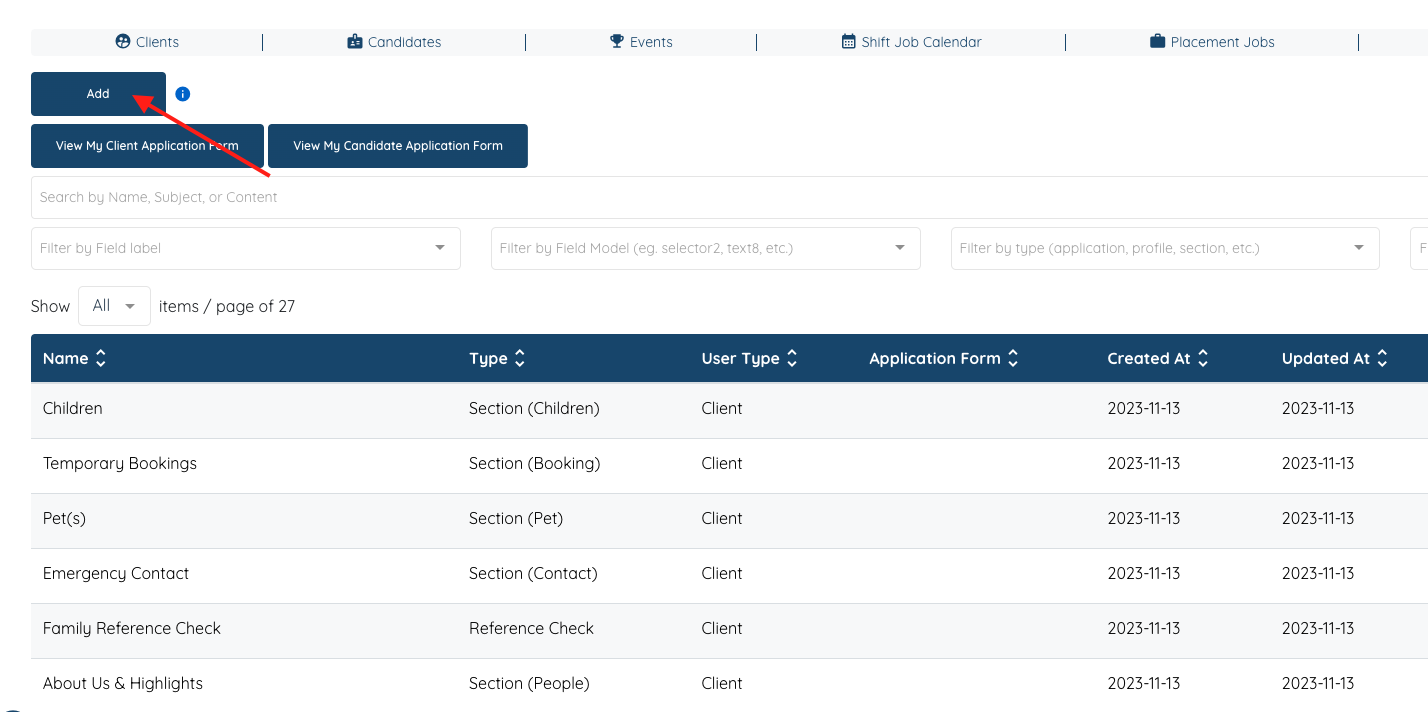Toggle sorting on the User Type column
The image size is (1428, 712).
point(790,358)
